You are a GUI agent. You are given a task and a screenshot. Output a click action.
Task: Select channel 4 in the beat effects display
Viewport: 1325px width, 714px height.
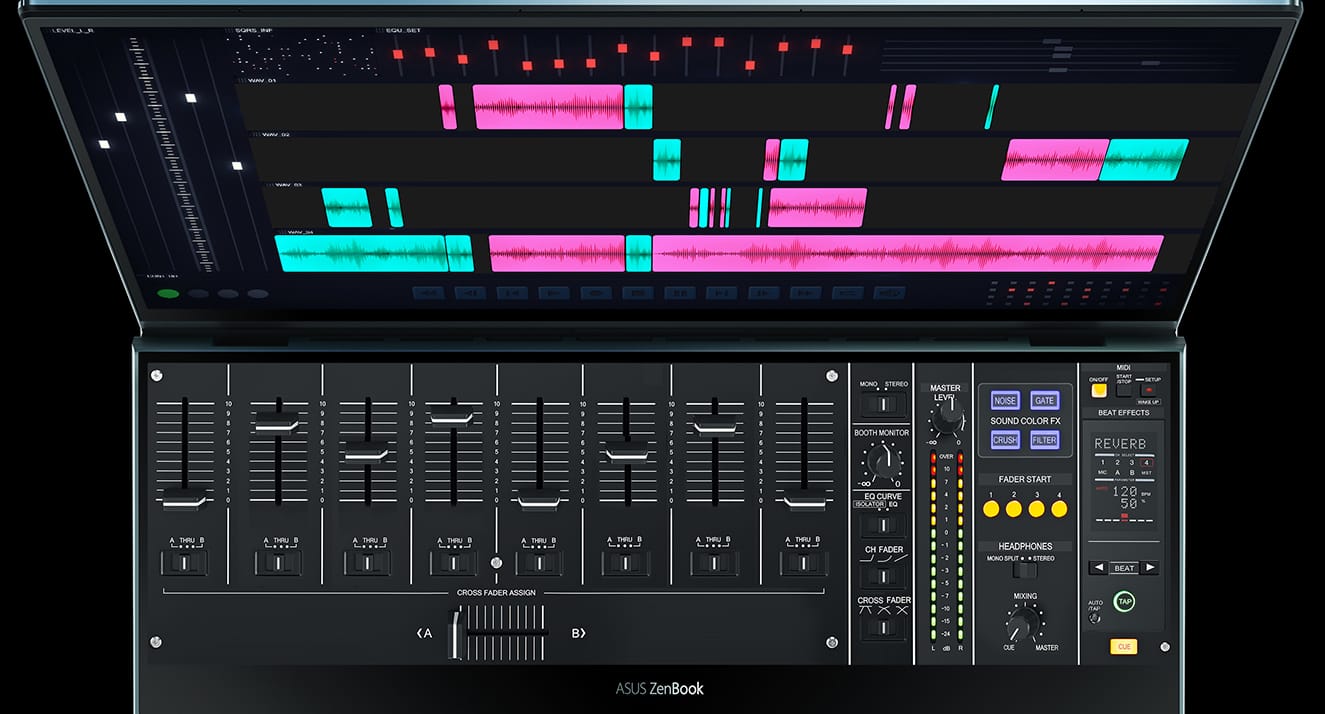click(1146, 462)
